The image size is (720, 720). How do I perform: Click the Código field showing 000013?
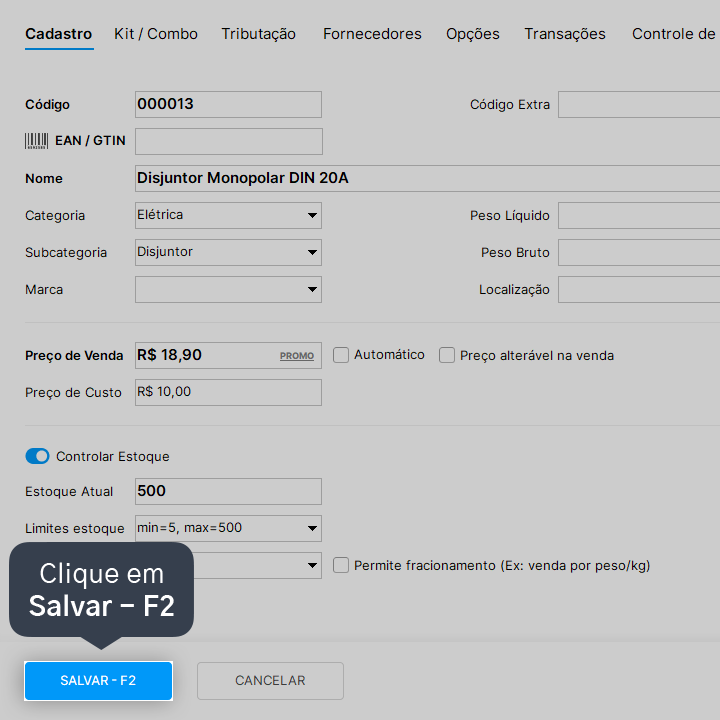228,105
